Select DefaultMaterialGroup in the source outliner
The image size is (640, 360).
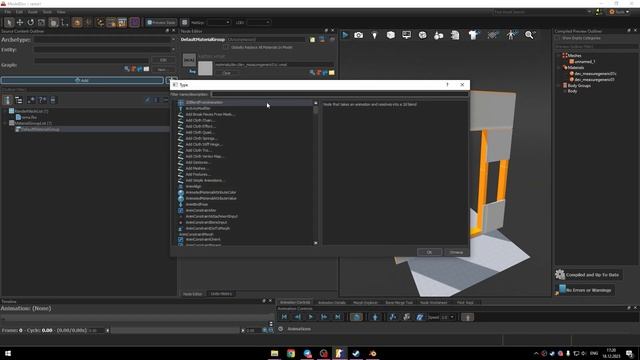click(40, 129)
